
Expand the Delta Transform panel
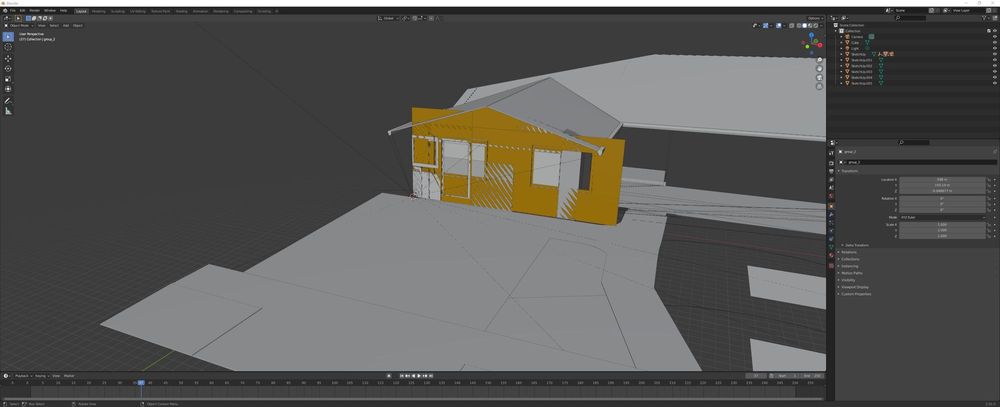(x=858, y=244)
